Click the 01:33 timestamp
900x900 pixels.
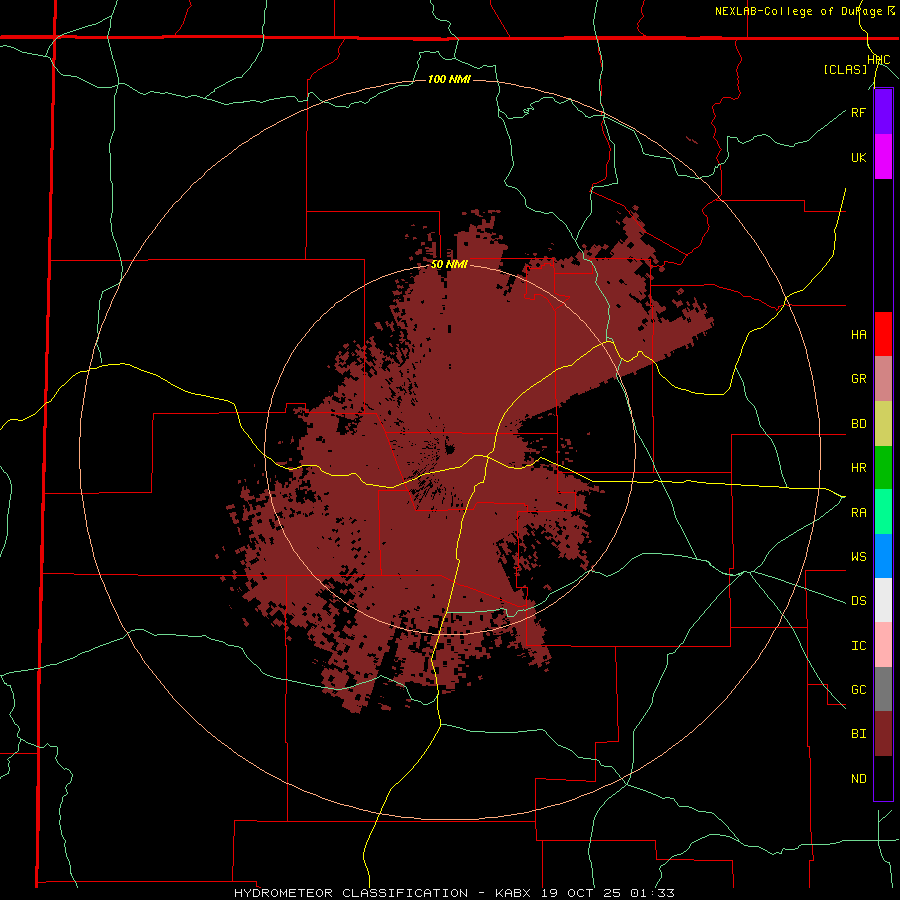pos(651,893)
